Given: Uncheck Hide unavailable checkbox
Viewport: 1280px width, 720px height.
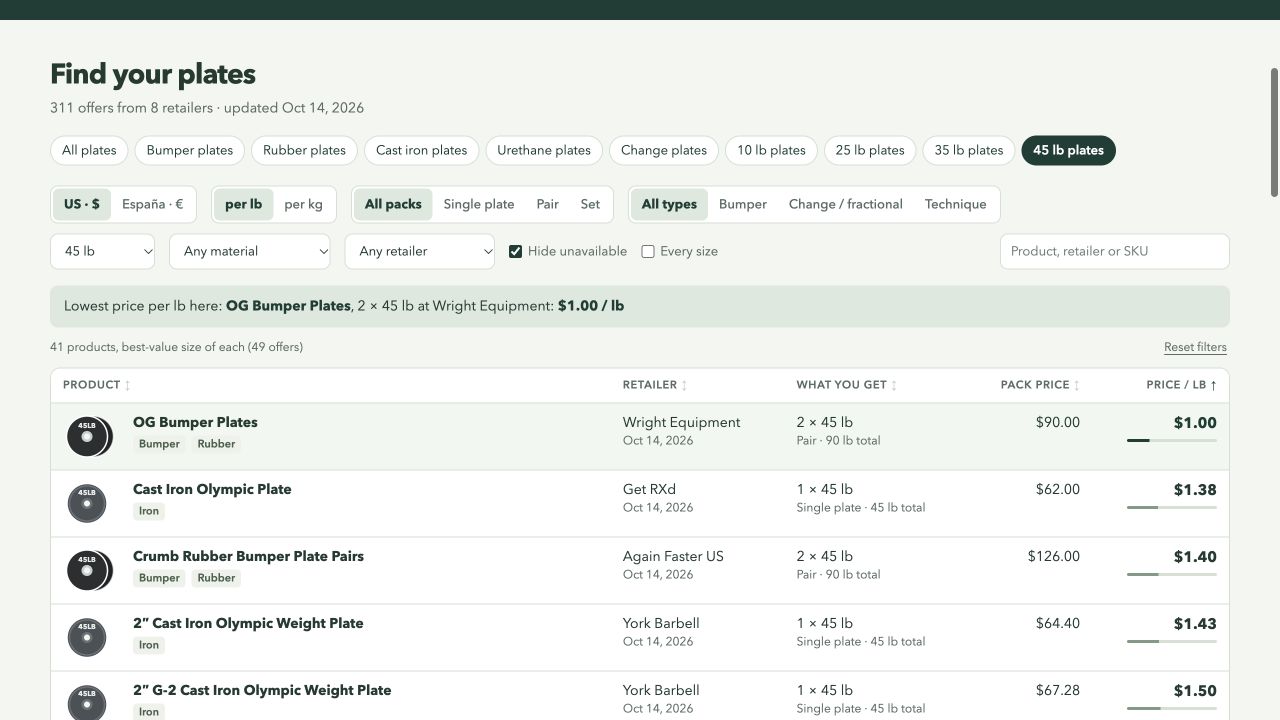Looking at the screenshot, I should [516, 251].
